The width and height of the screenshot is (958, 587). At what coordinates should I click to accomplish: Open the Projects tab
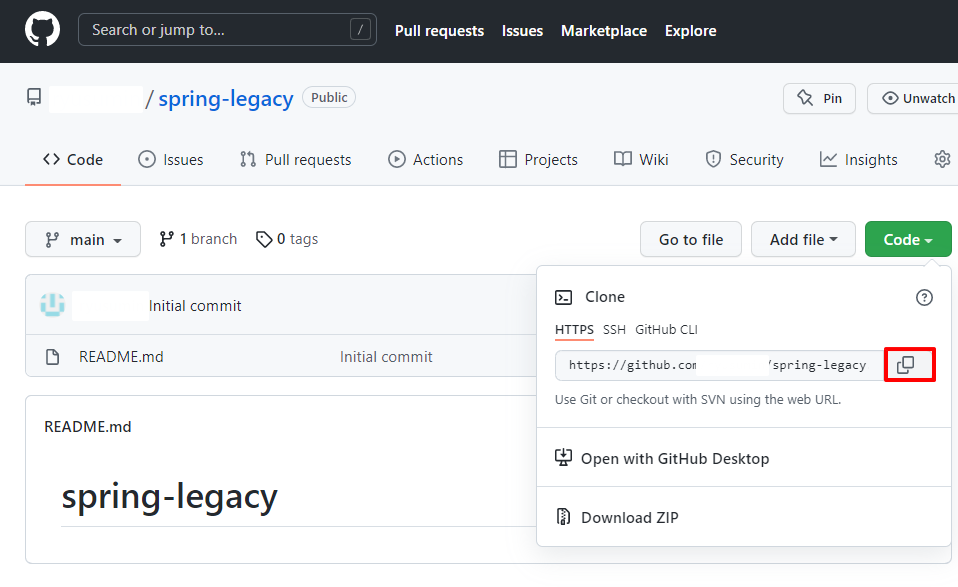pos(538,159)
